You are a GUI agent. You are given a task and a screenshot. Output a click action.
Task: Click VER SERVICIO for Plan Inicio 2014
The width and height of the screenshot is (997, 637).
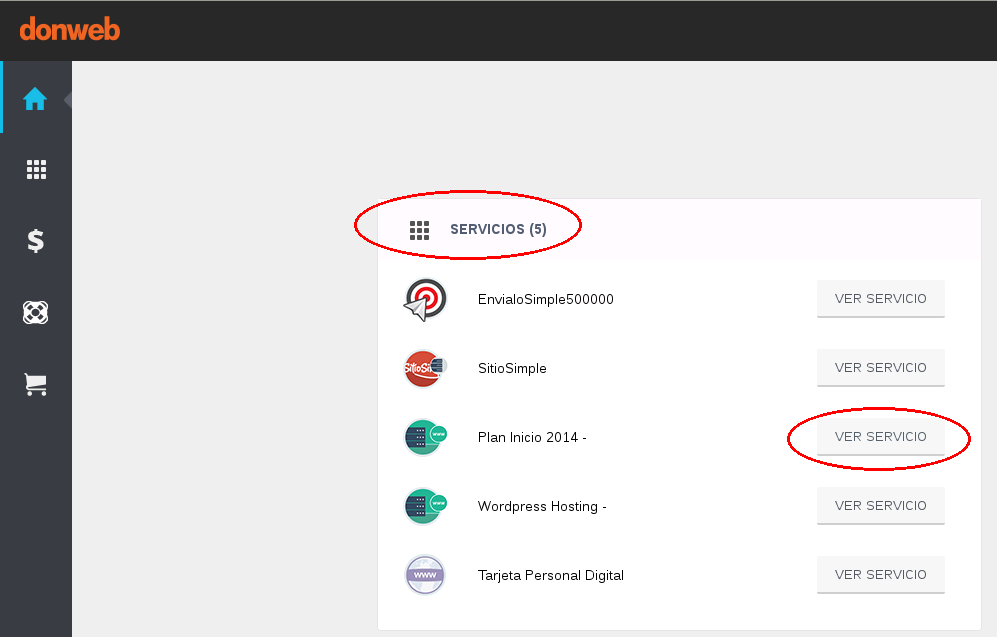[x=881, y=437]
